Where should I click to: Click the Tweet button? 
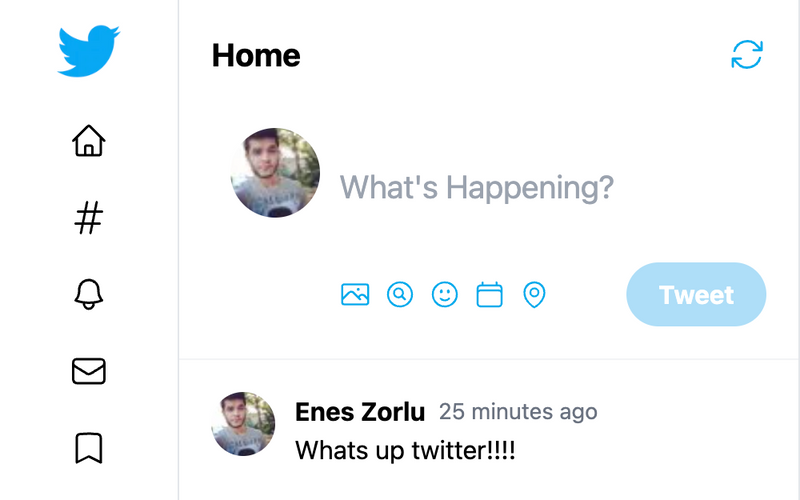point(696,294)
